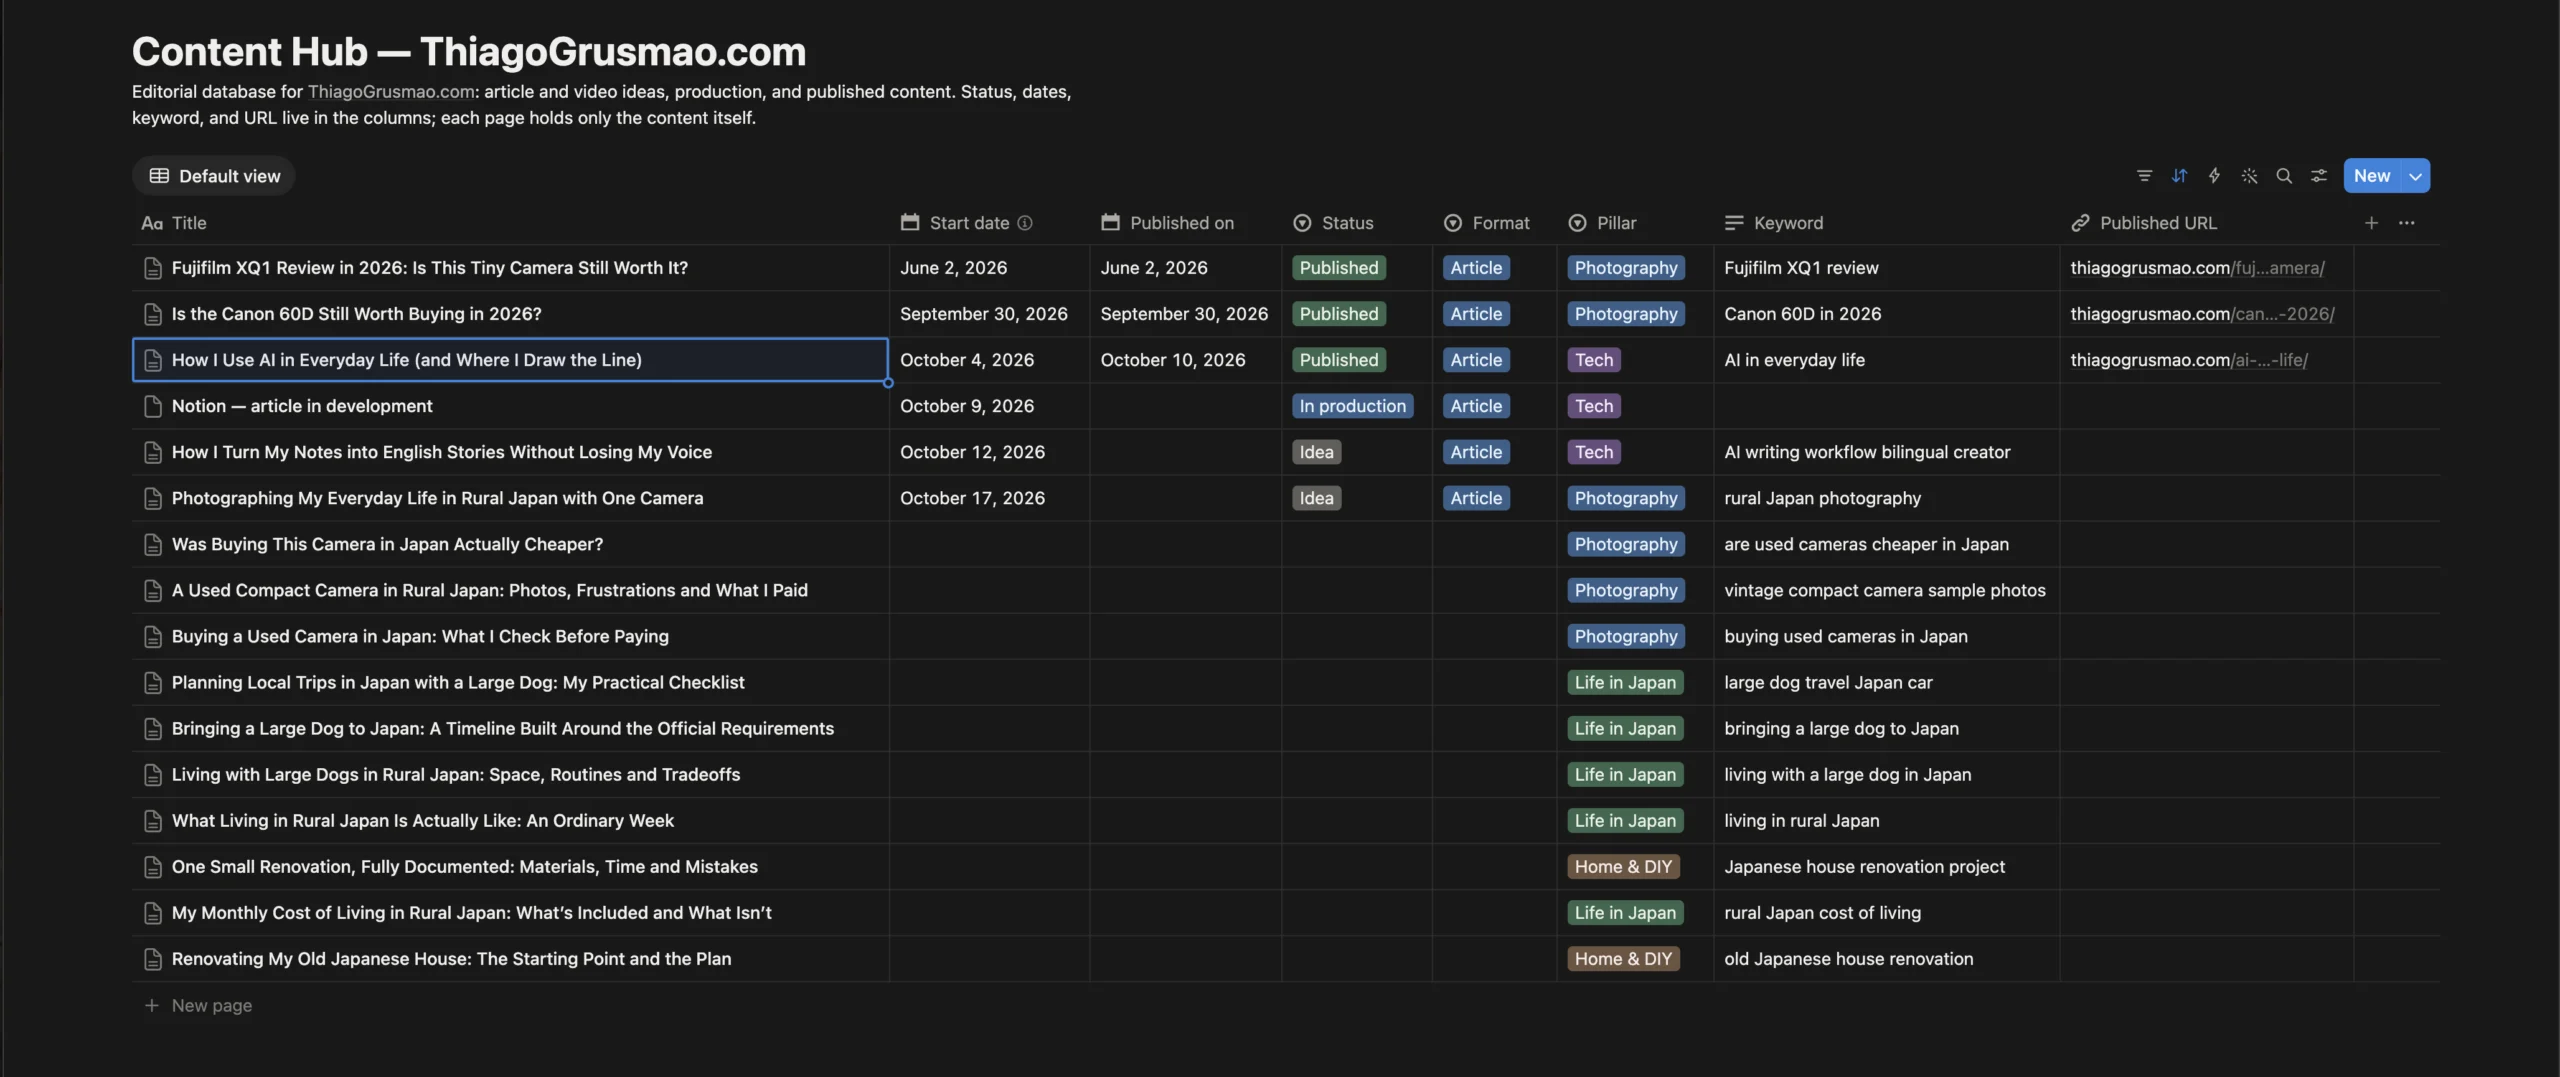Open the database search magnifier
This screenshot has height=1077, width=2560.
pos(2284,176)
